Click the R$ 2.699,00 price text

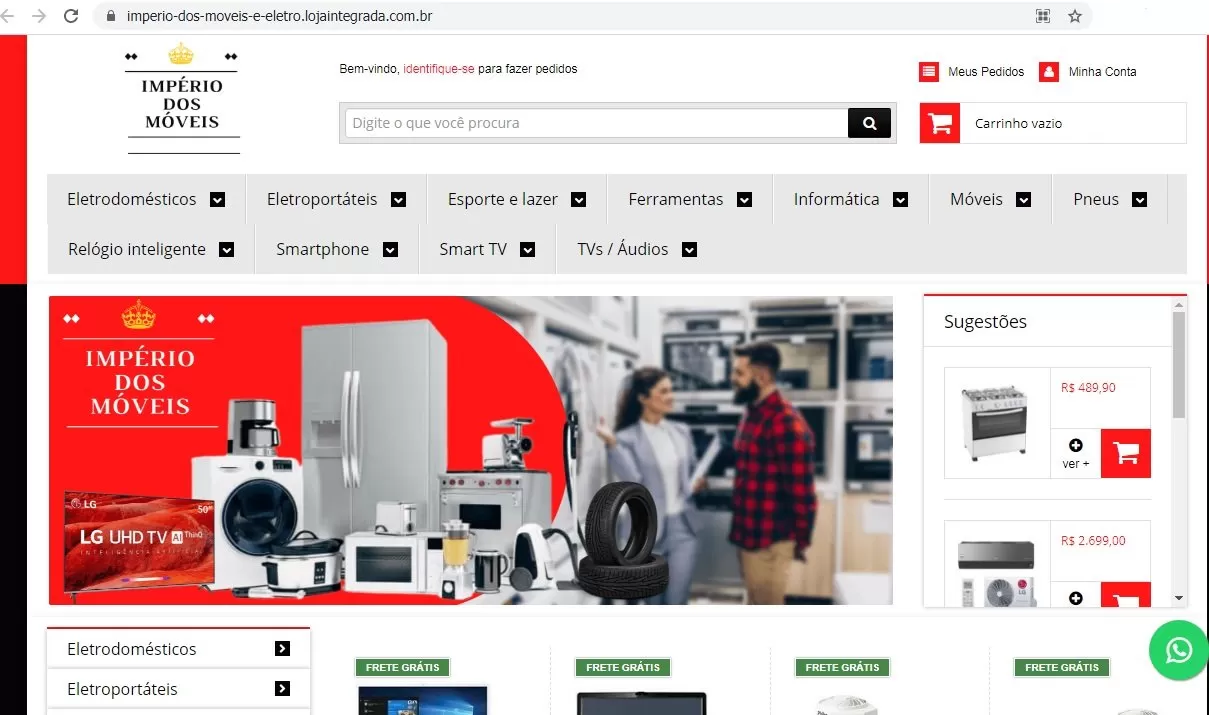point(1093,541)
